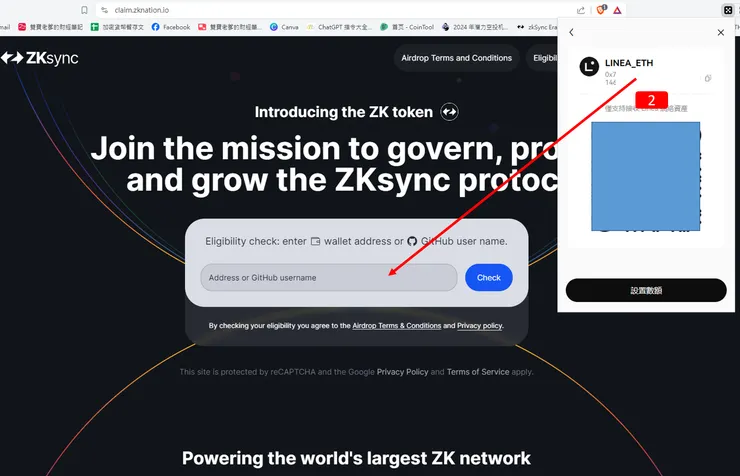Go back with the wallet panel arrow
740x476 pixels.
click(x=572, y=32)
